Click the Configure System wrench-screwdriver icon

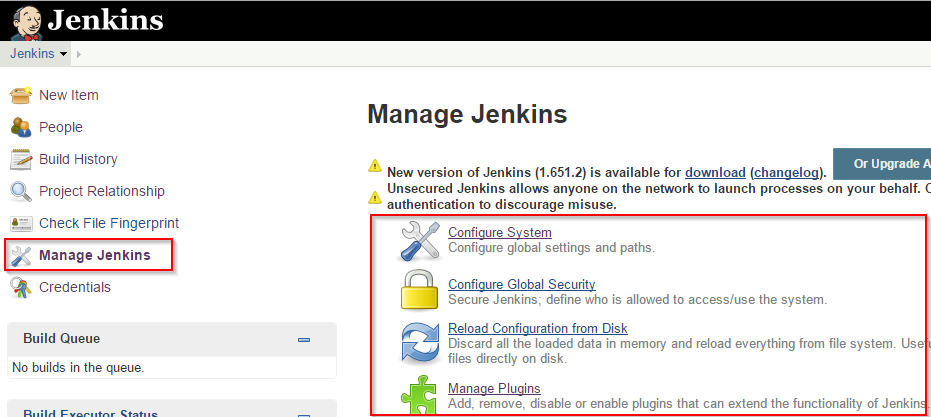[x=420, y=240]
